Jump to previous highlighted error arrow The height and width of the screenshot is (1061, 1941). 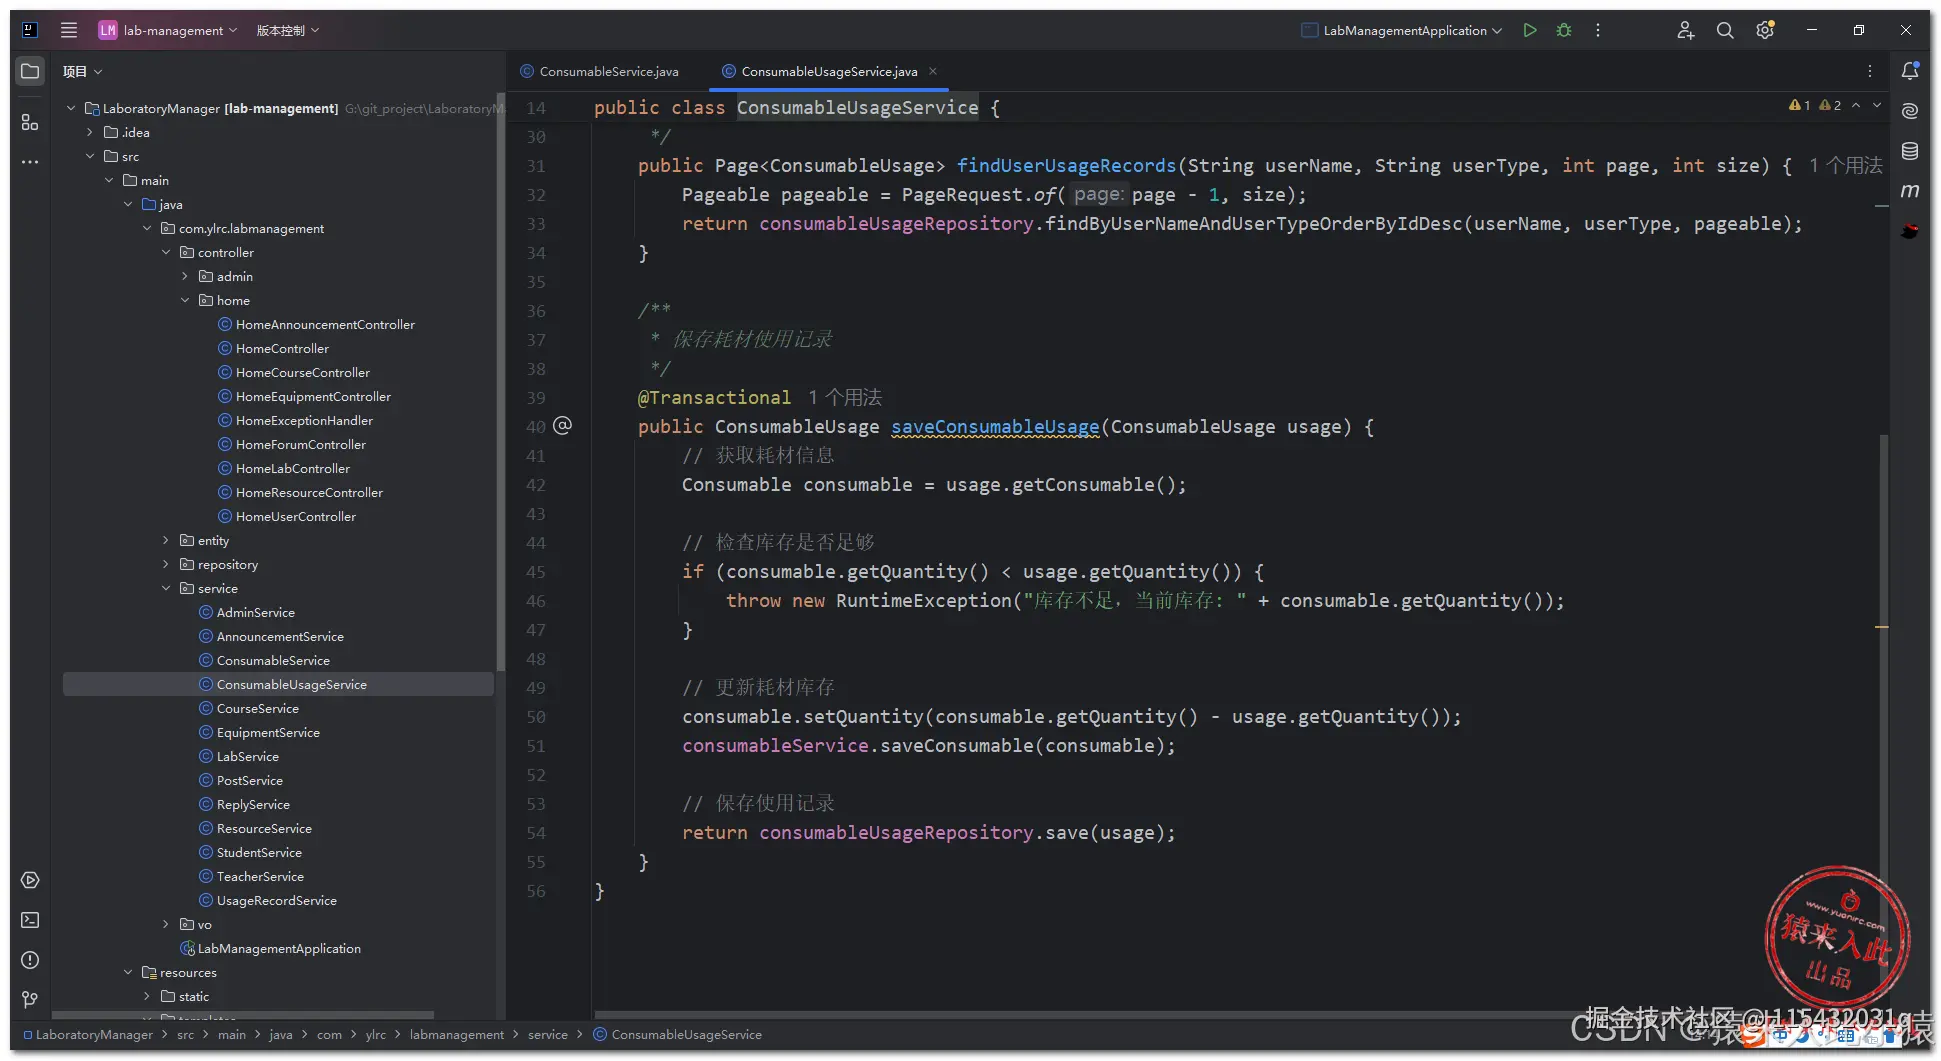(x=1856, y=105)
